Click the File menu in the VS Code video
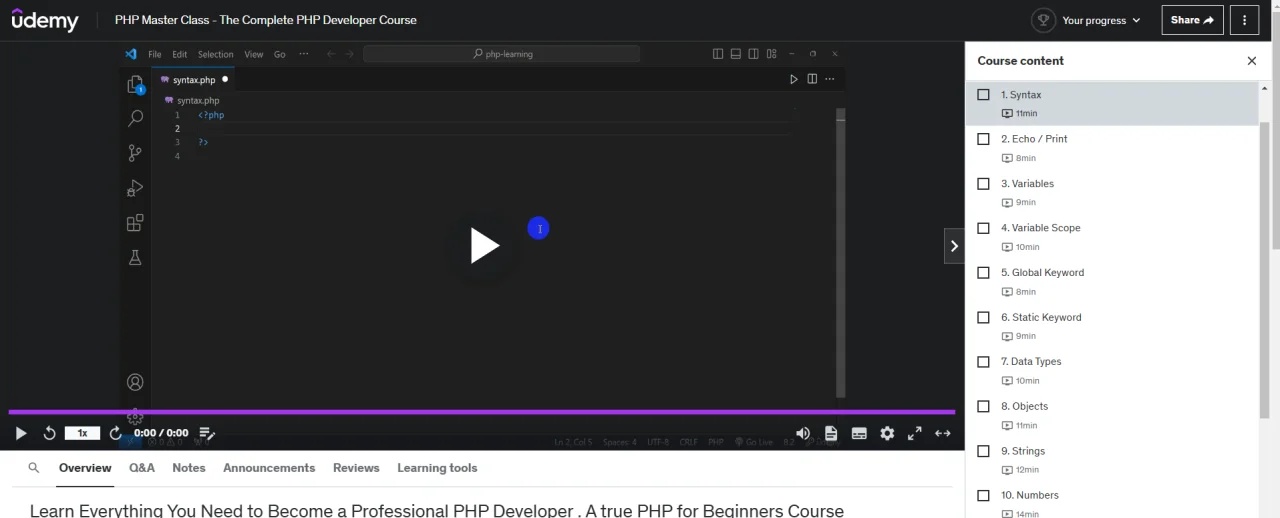This screenshot has width=1280, height=518. [155, 54]
